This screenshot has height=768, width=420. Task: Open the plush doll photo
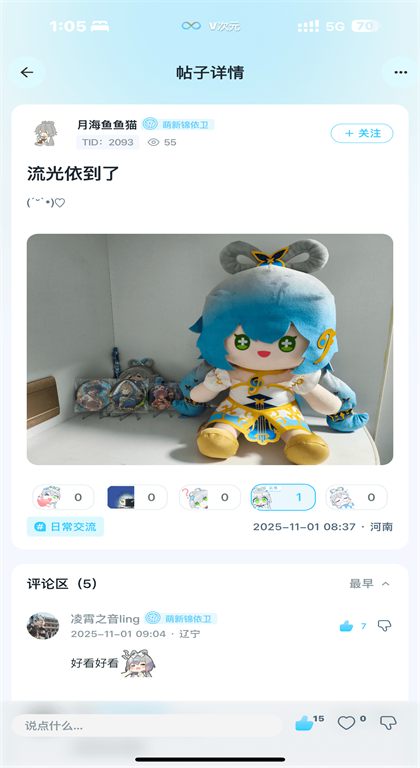pos(210,349)
